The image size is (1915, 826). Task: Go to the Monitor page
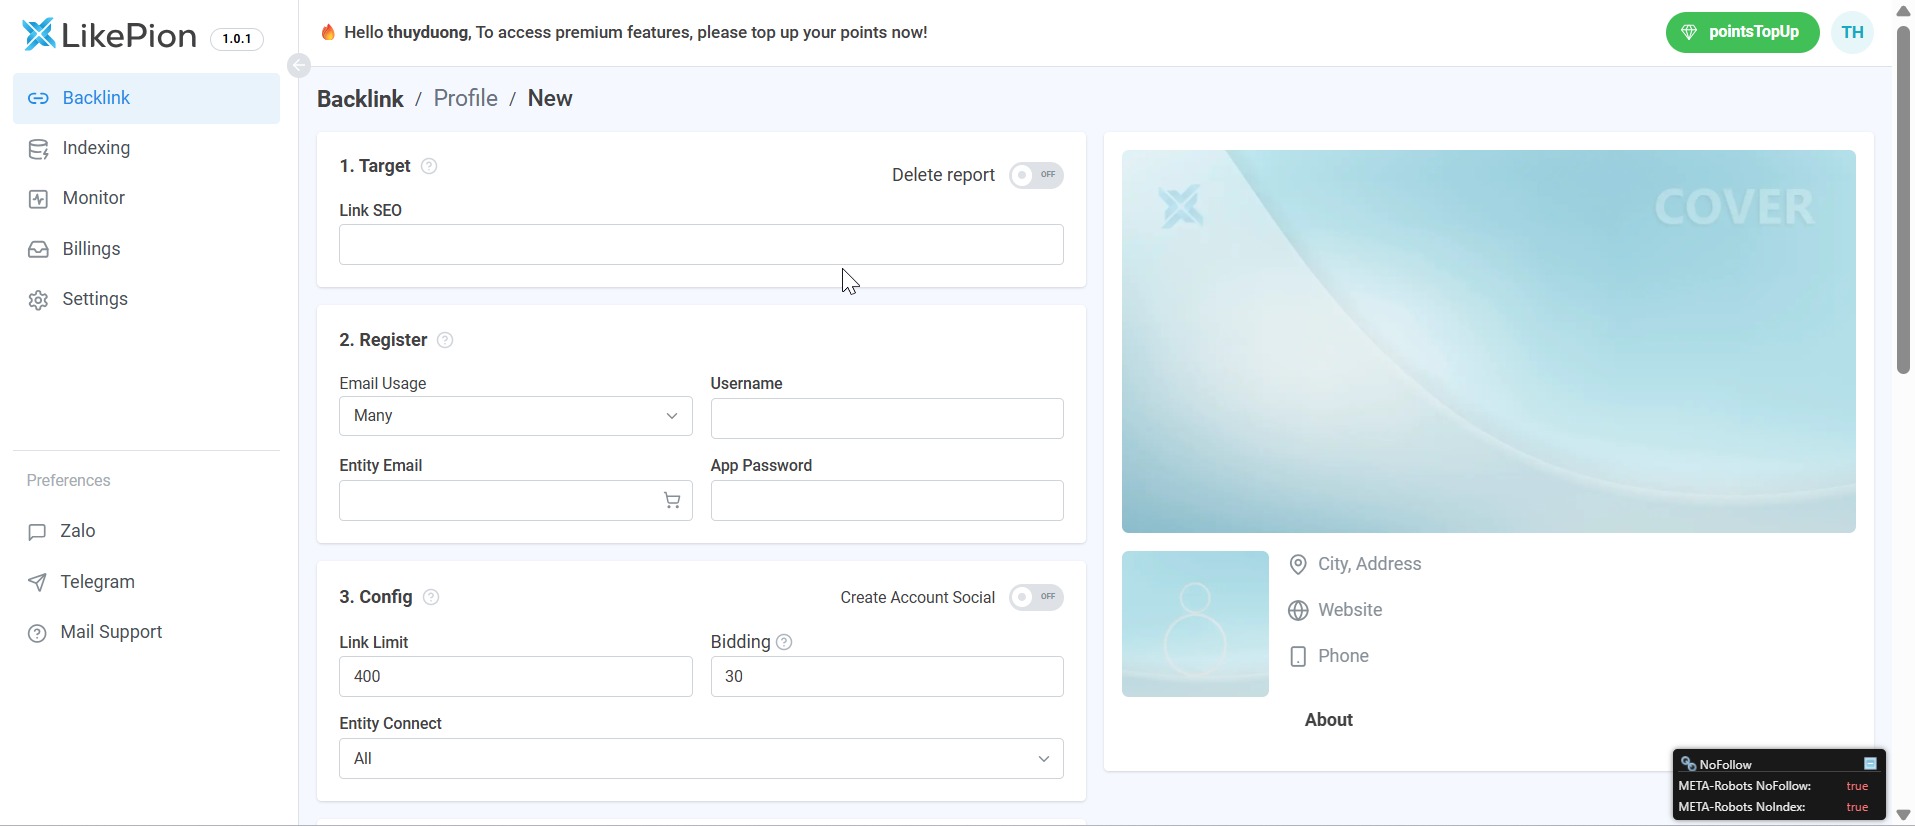click(146, 198)
